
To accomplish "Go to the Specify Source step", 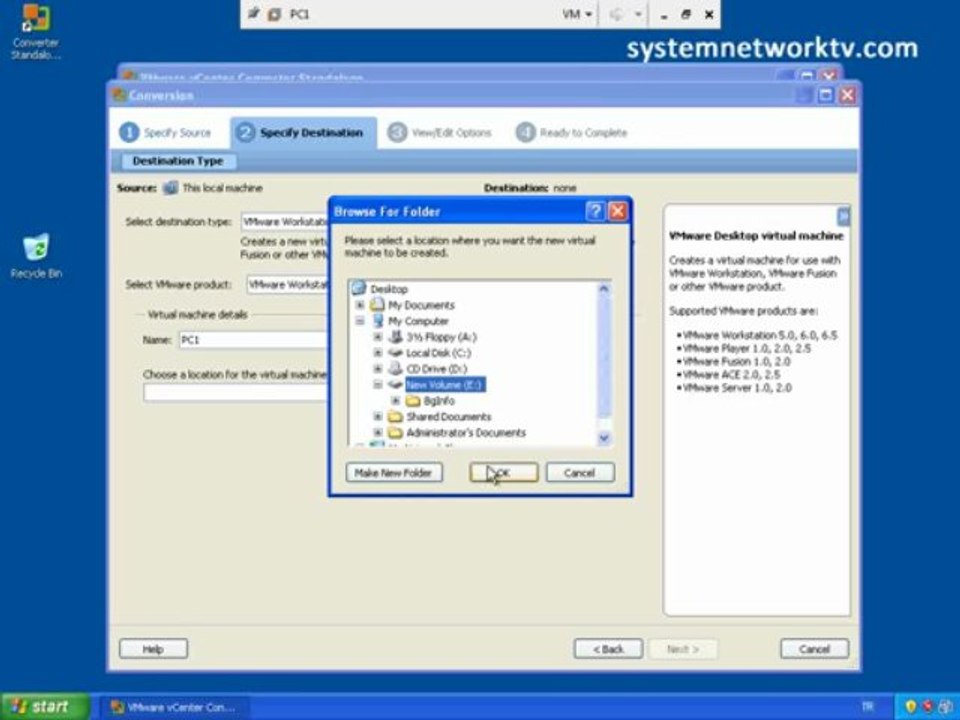I will tap(165, 132).
